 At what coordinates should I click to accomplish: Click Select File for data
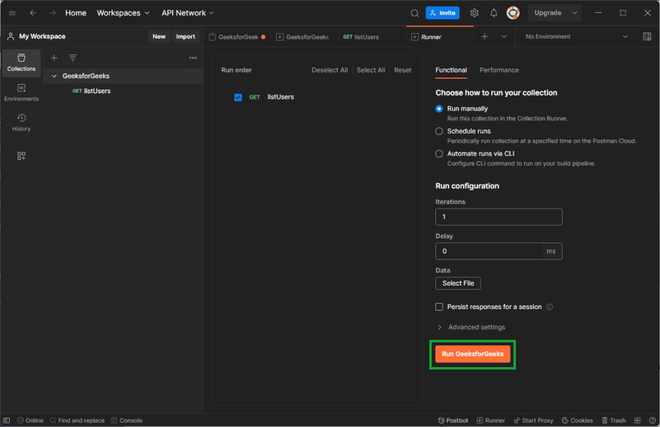pos(458,283)
